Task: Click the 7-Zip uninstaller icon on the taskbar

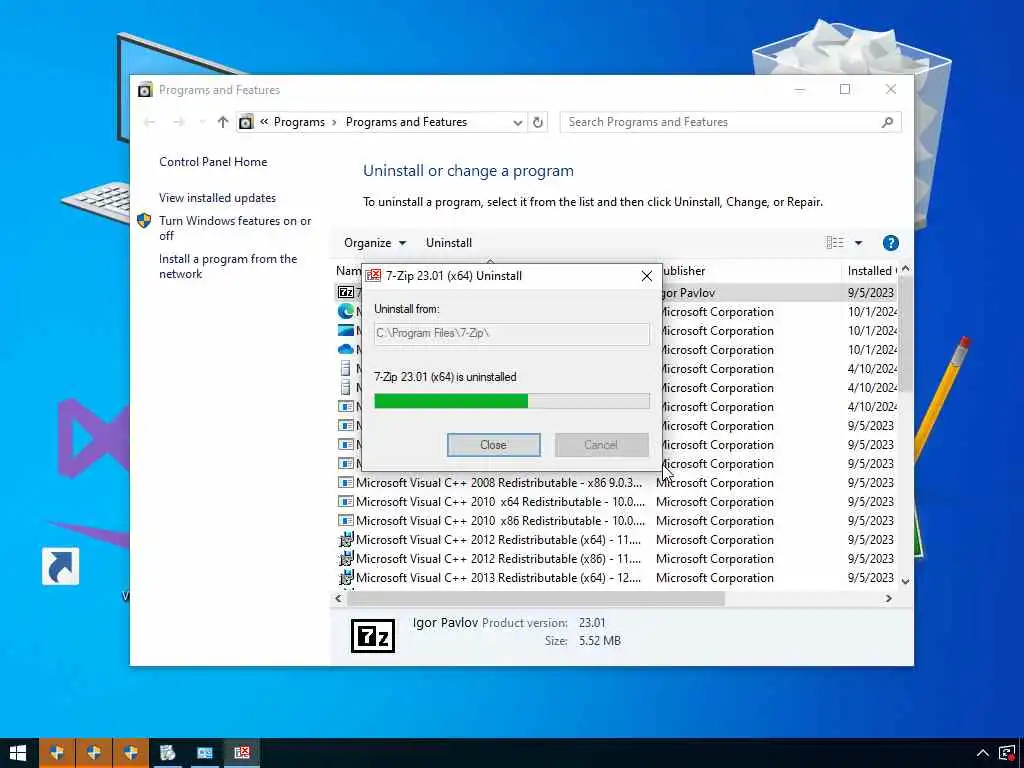Action: point(242,753)
